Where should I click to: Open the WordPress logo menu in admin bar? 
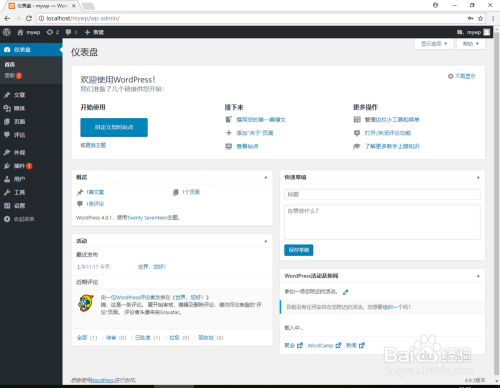(7, 32)
